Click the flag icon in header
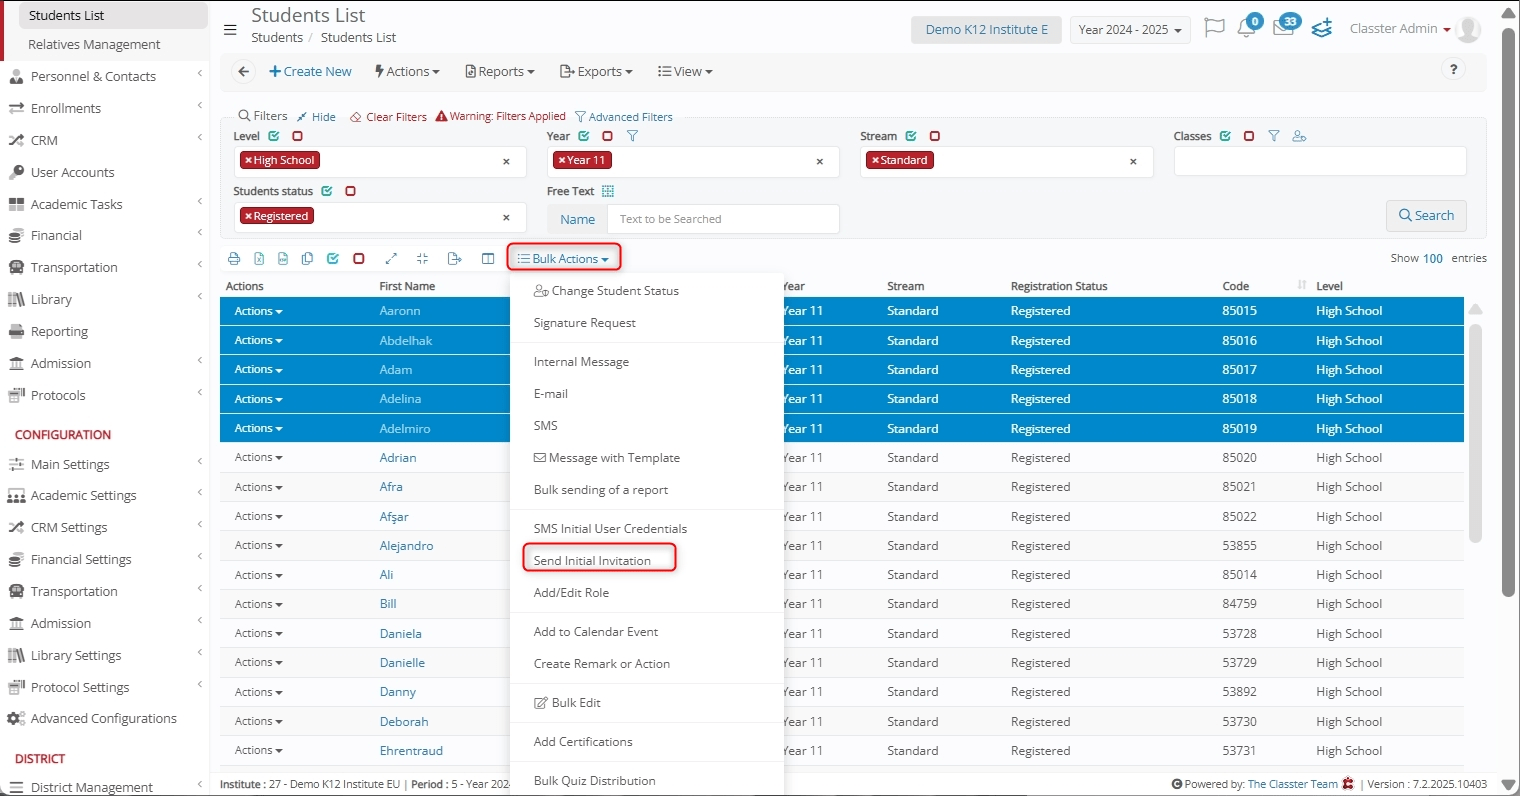The image size is (1520, 796). click(1214, 29)
